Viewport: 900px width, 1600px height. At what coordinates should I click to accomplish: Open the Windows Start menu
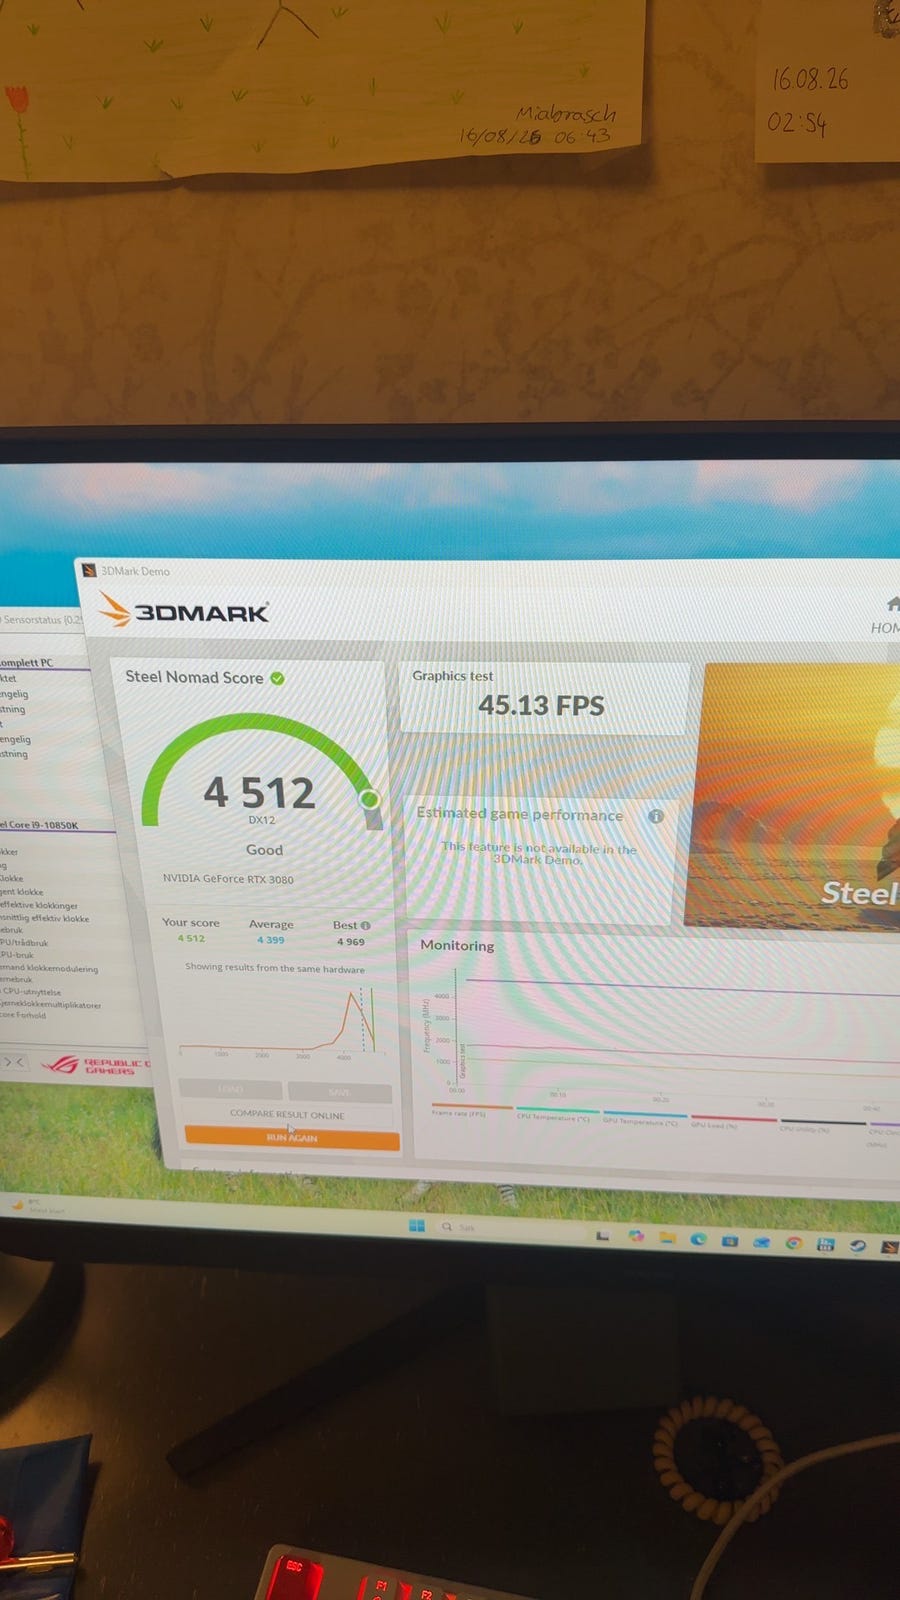point(417,1225)
